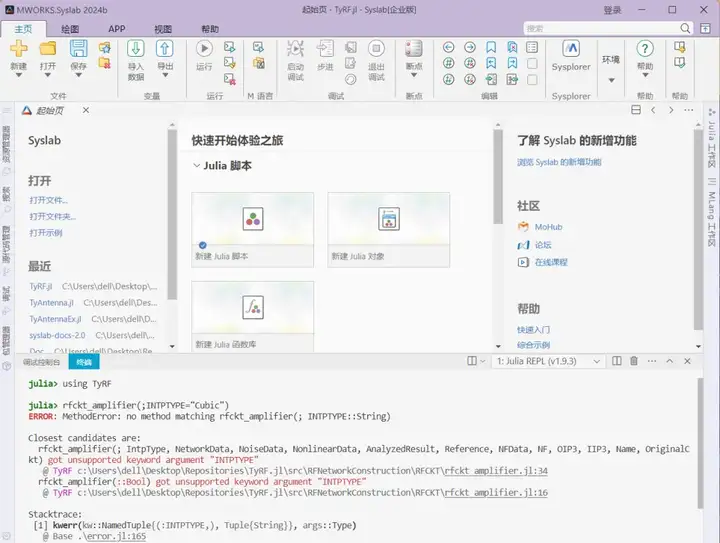Open the 断点 dropdown arrow
Viewport: 720px width, 543px height.
413,75
